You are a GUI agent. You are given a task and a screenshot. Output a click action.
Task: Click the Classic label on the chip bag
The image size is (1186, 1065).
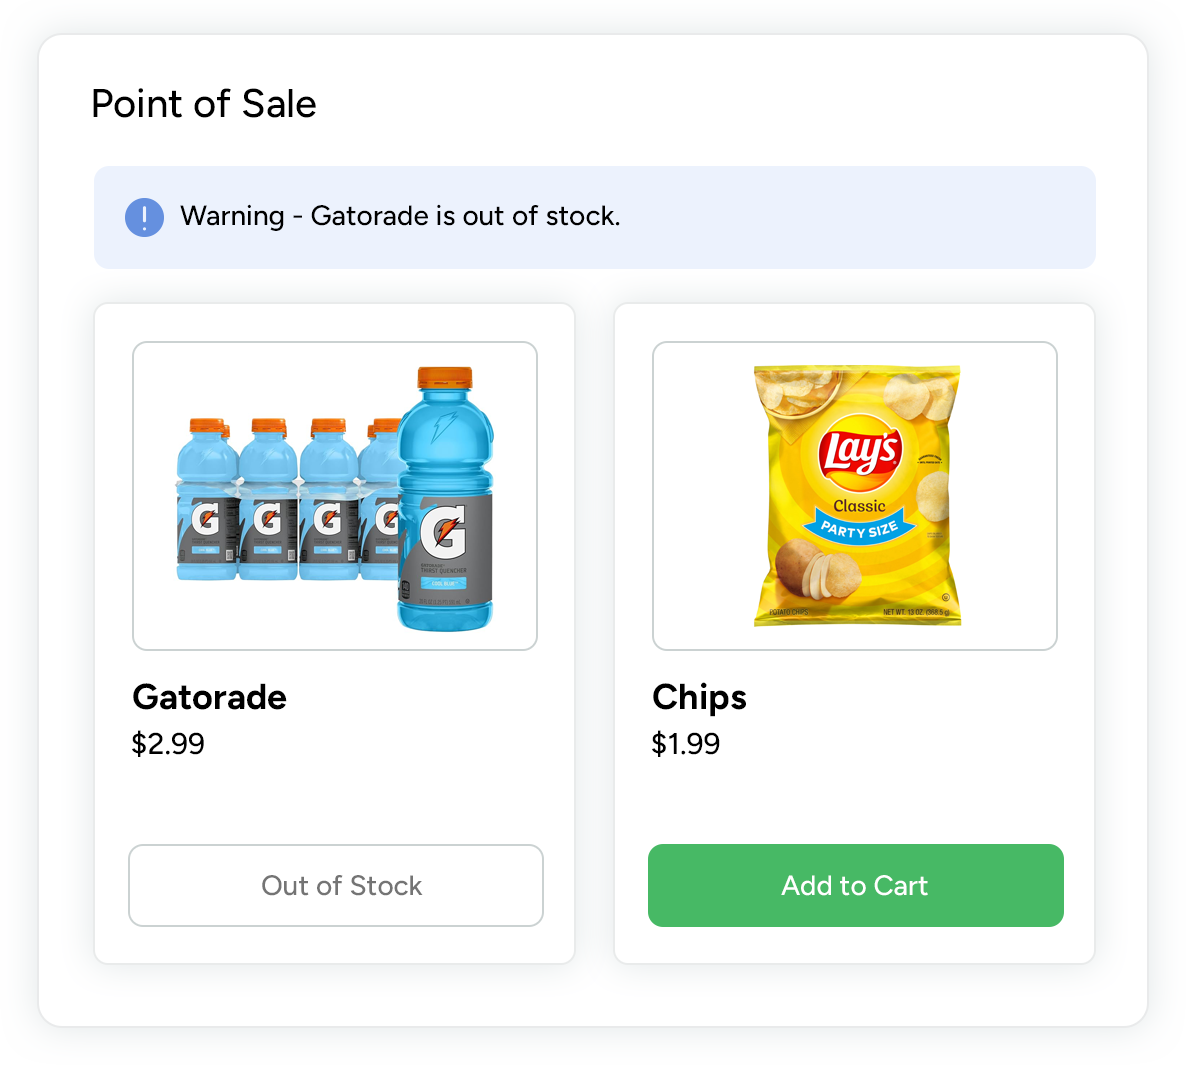859,506
